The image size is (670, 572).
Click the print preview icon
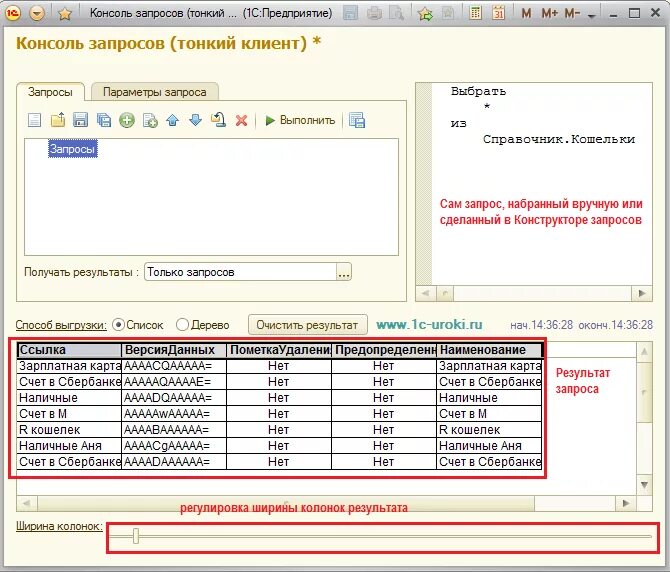tap(397, 14)
